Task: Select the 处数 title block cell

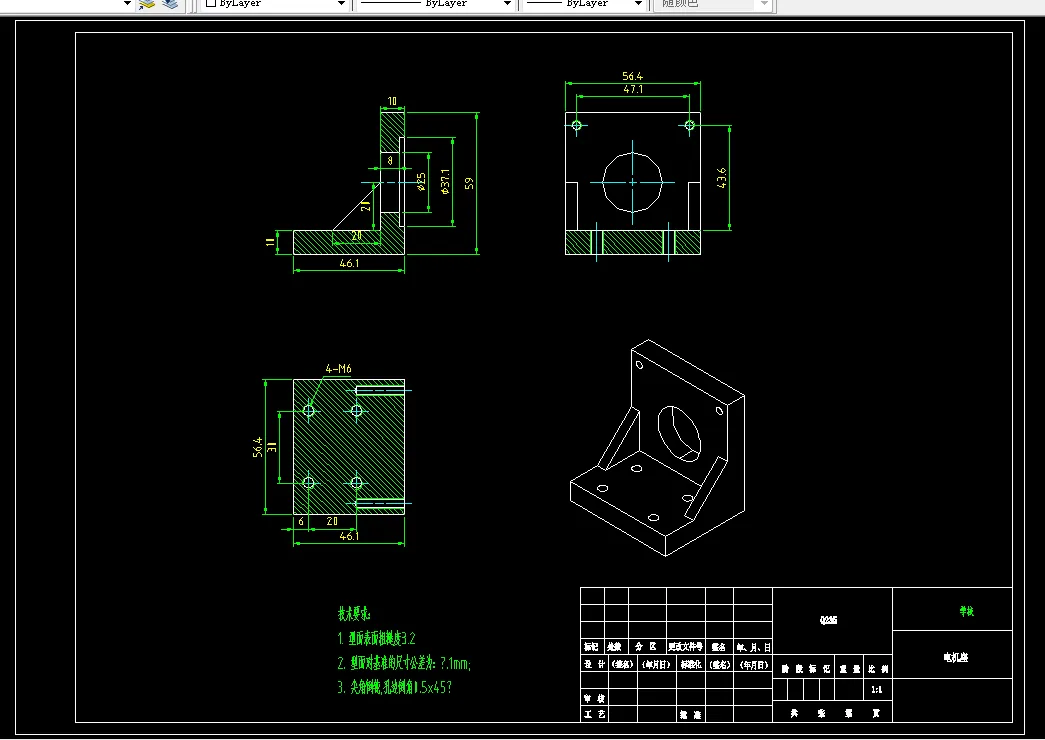Action: click(x=616, y=647)
